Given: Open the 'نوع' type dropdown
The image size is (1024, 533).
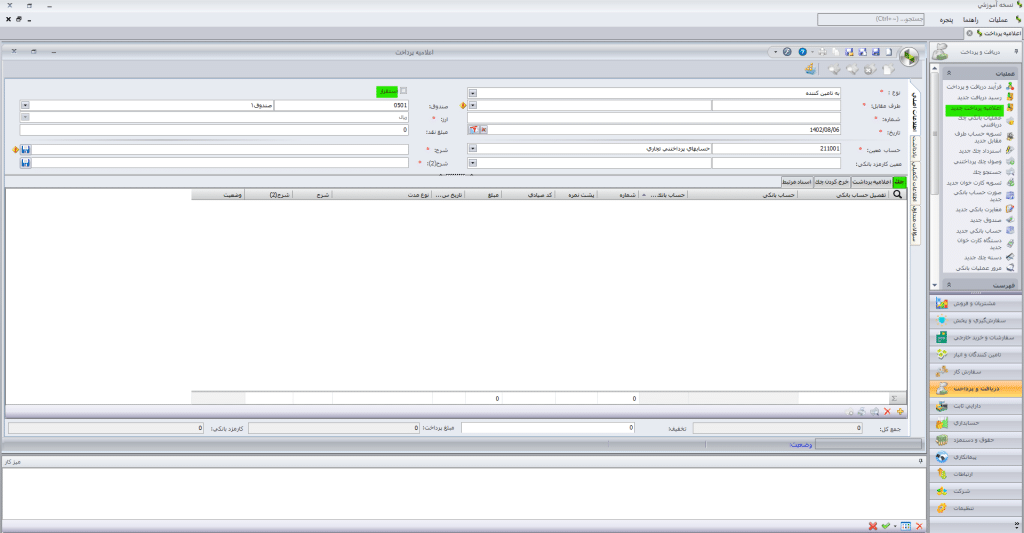Looking at the screenshot, I should [x=473, y=93].
